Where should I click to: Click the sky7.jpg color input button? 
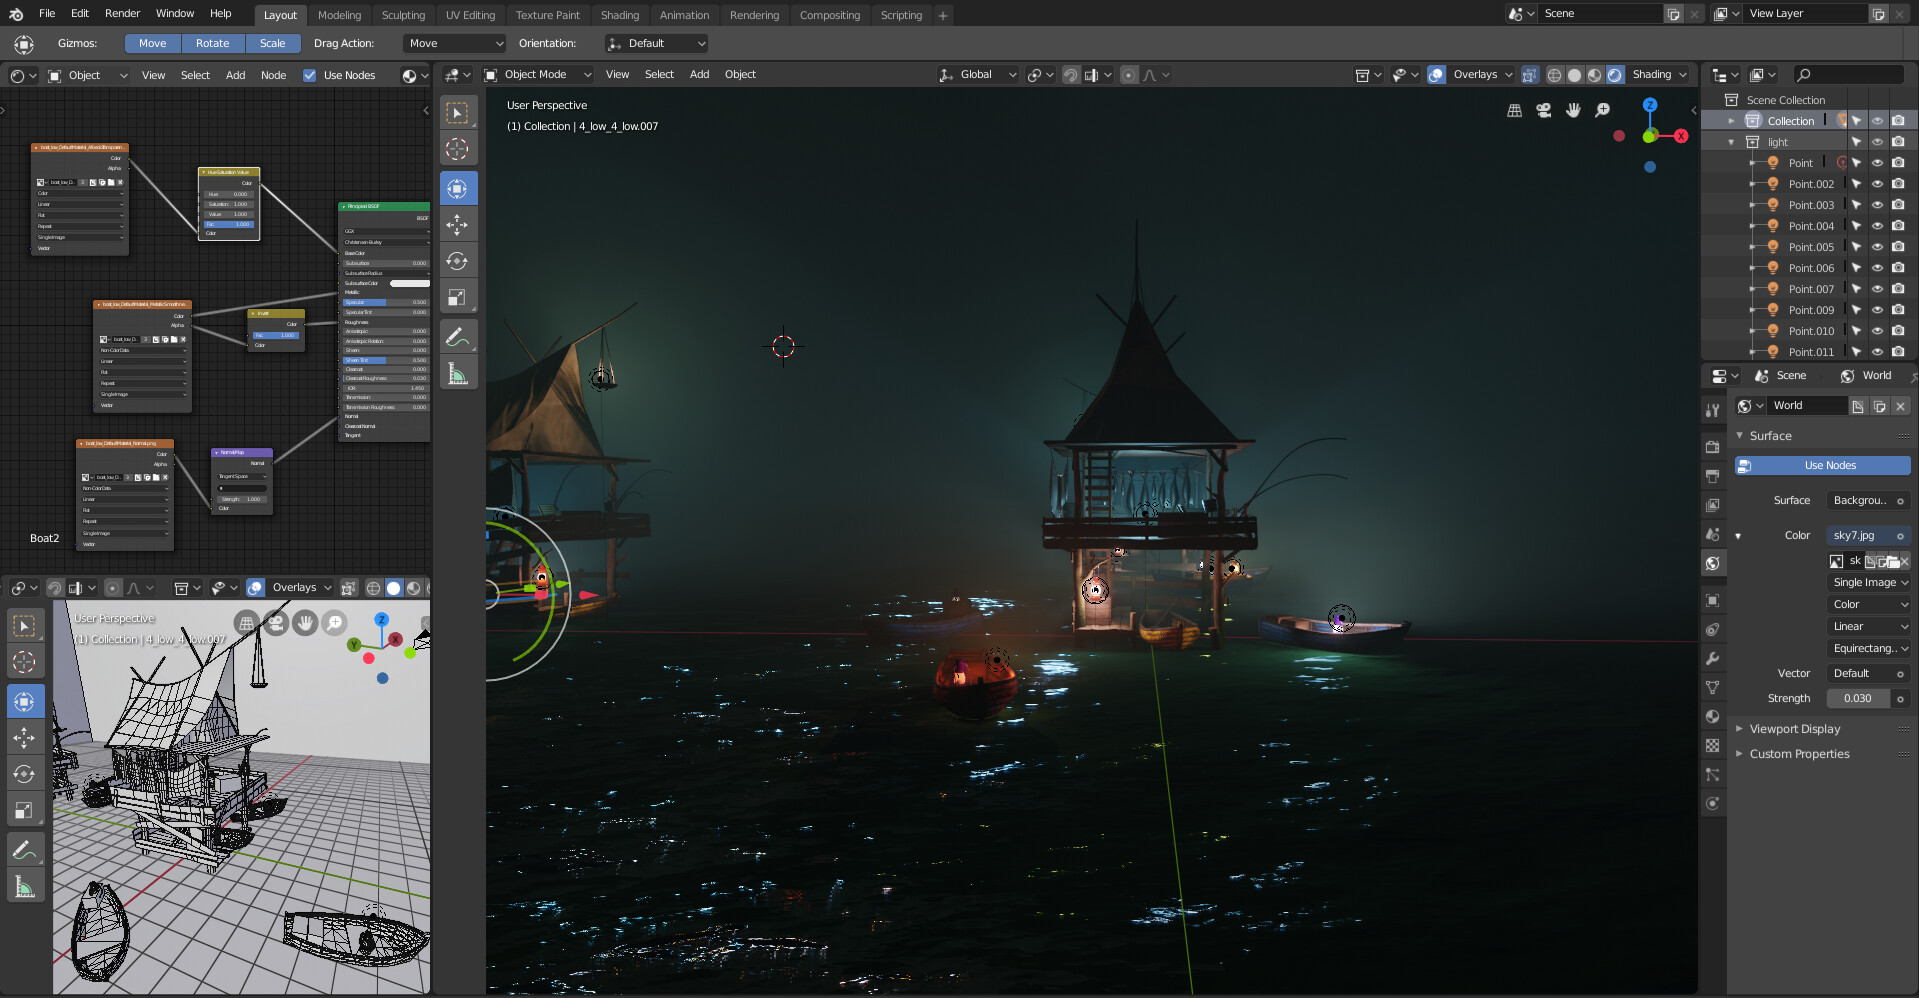tap(1868, 535)
